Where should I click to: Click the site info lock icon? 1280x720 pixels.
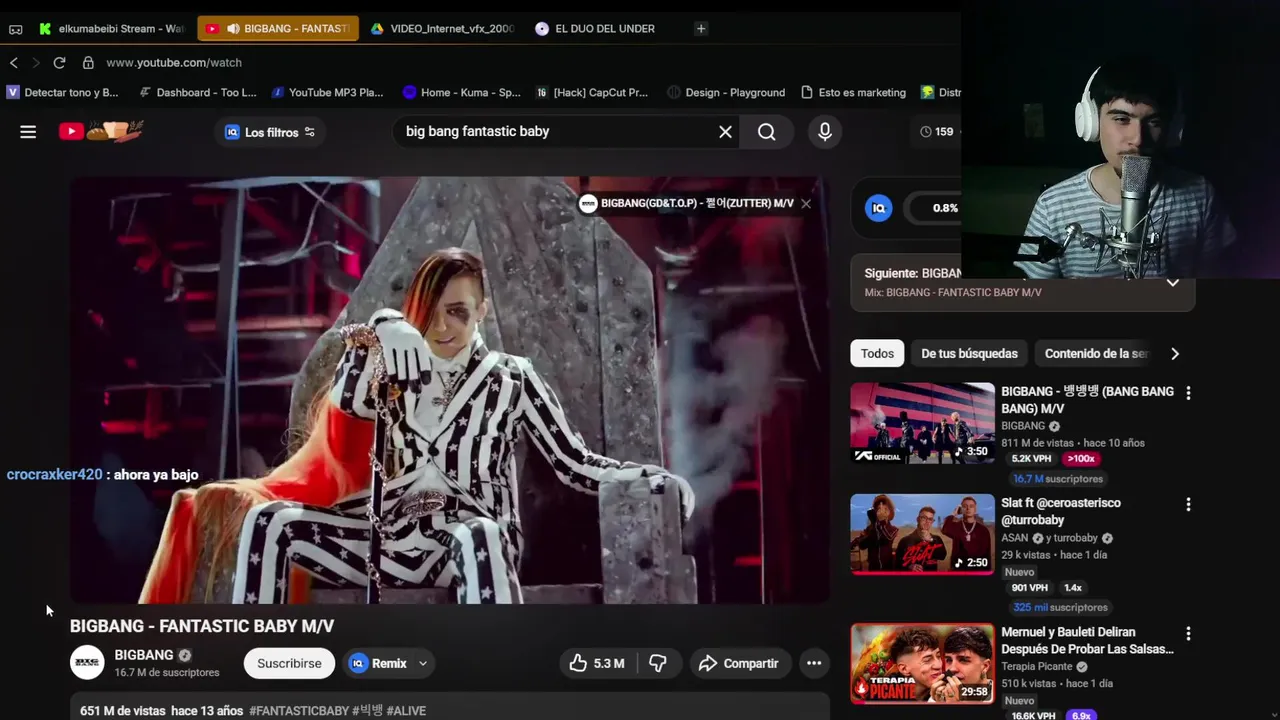click(x=88, y=62)
